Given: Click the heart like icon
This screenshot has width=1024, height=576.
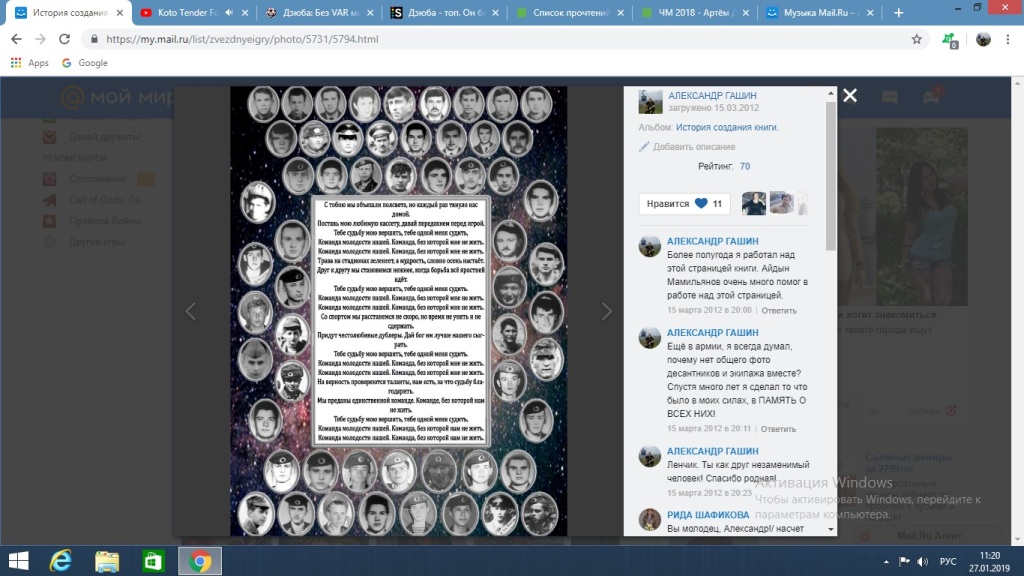Looking at the screenshot, I should coord(701,203).
